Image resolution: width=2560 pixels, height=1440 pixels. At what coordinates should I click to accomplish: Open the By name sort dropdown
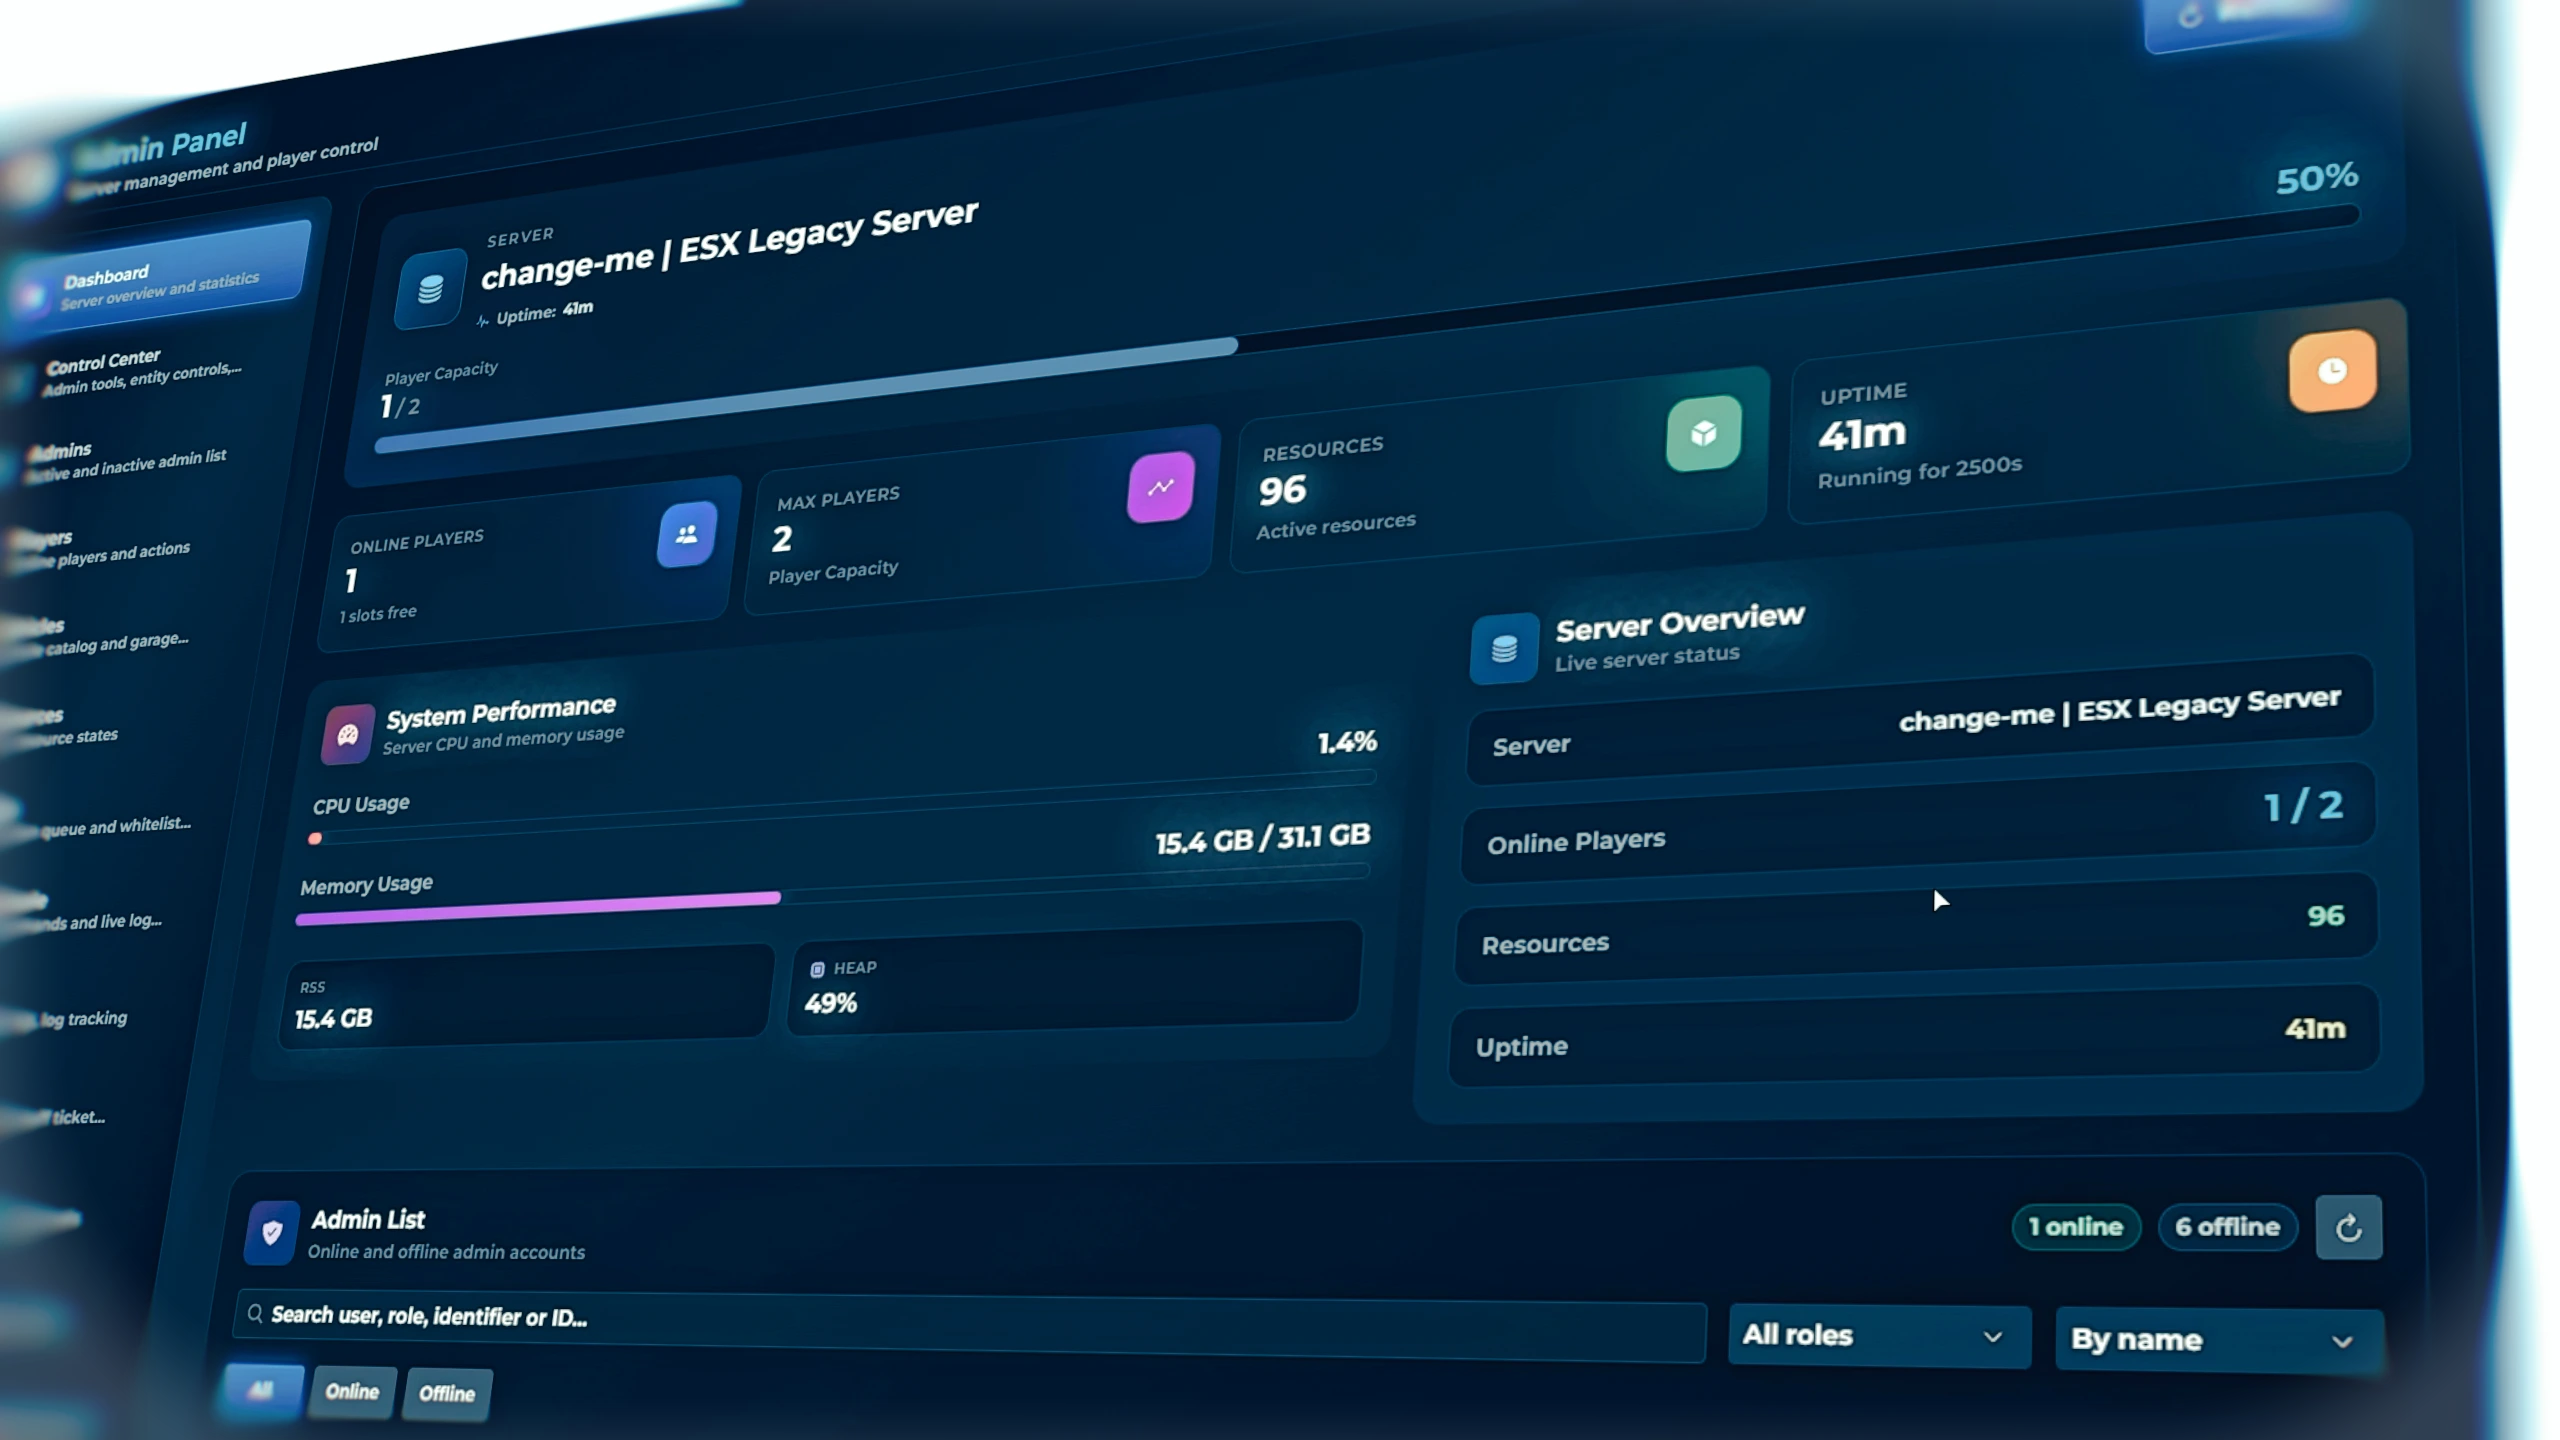[2219, 1340]
